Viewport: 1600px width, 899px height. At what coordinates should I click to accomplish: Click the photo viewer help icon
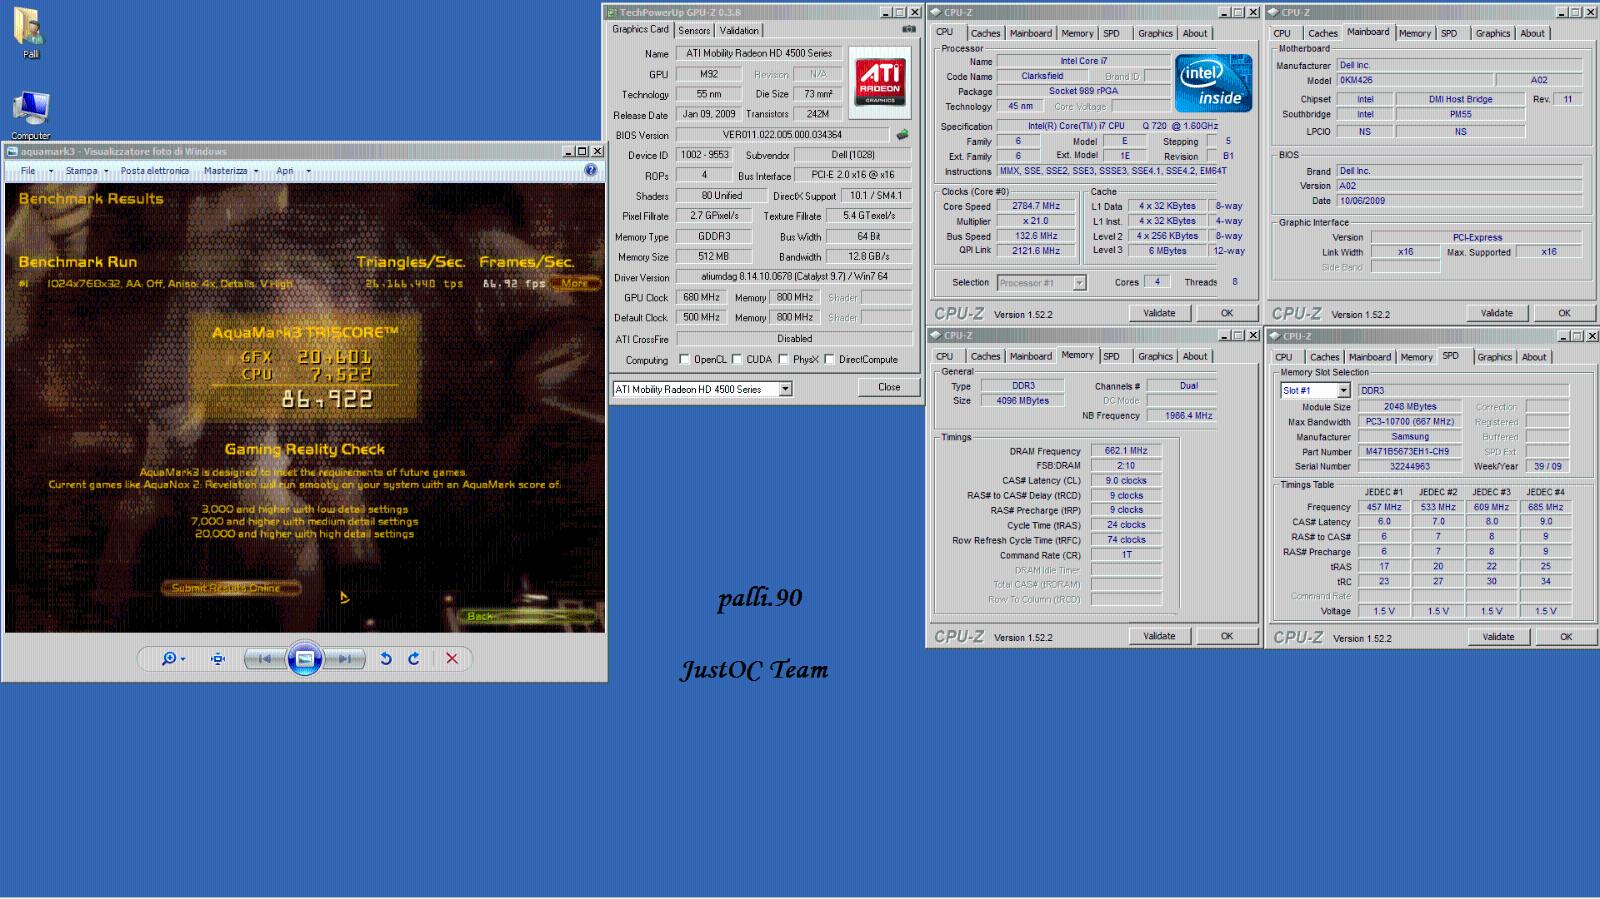point(590,170)
